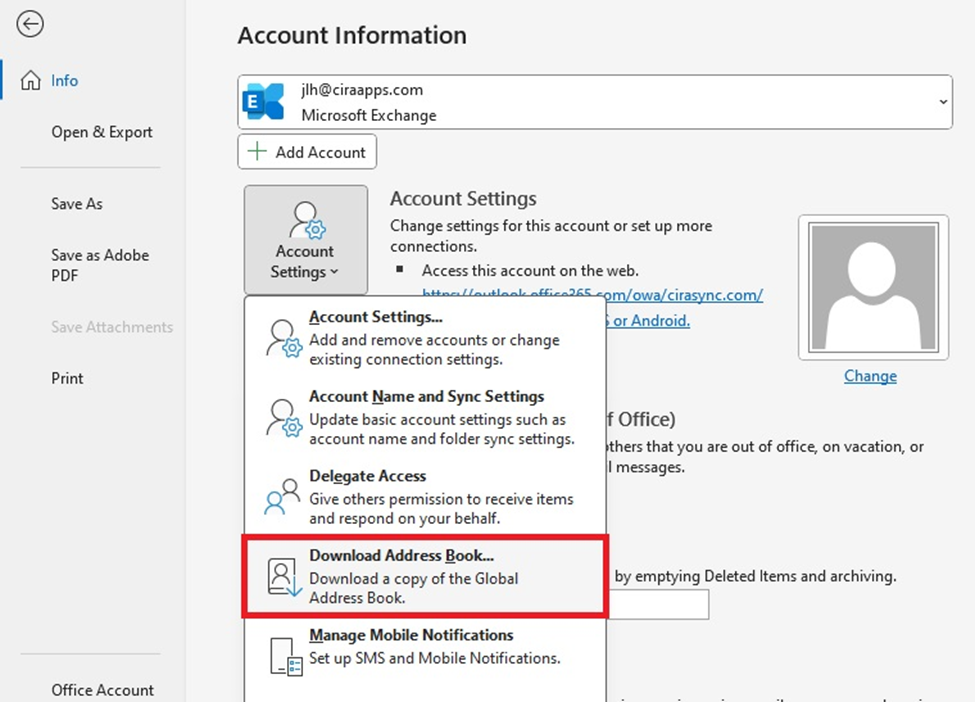Image resolution: width=975 pixels, height=702 pixels.
Task: Click the mailbox size bar behind the menu
Action: tap(658, 604)
